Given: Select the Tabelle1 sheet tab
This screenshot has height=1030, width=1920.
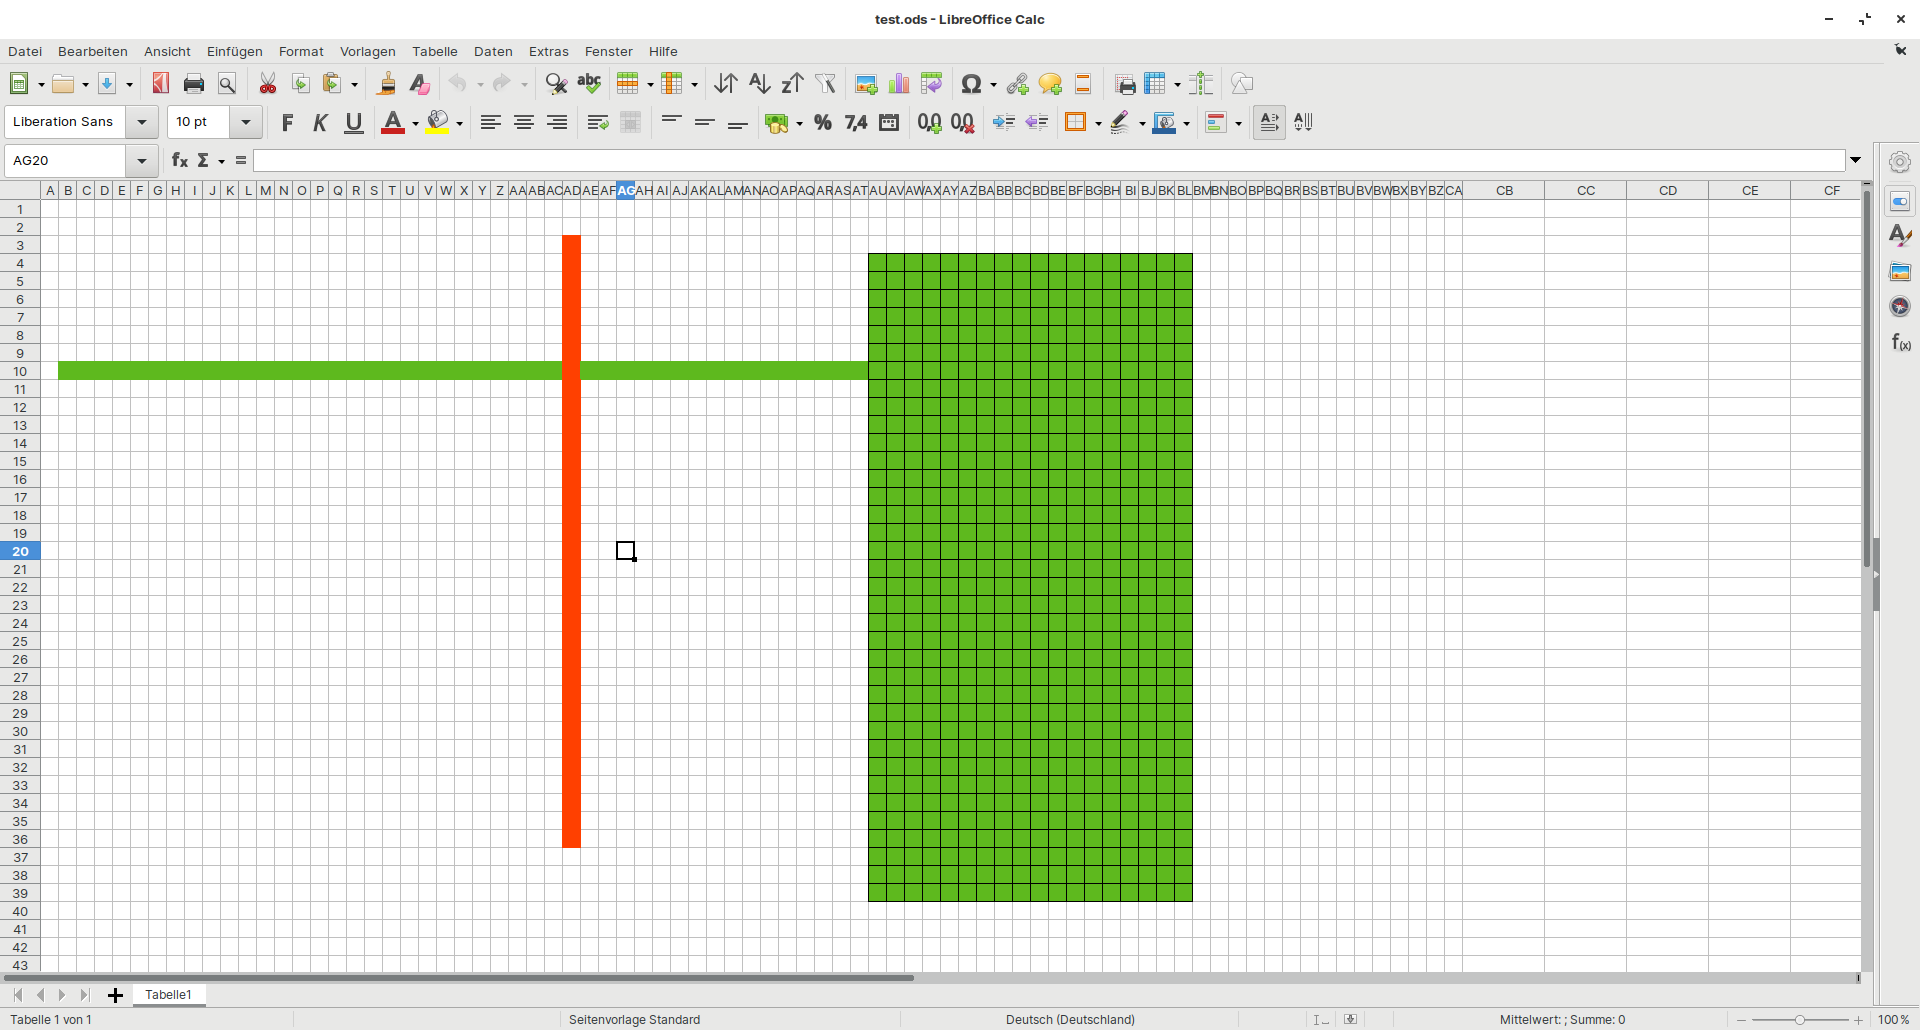Looking at the screenshot, I should [168, 995].
